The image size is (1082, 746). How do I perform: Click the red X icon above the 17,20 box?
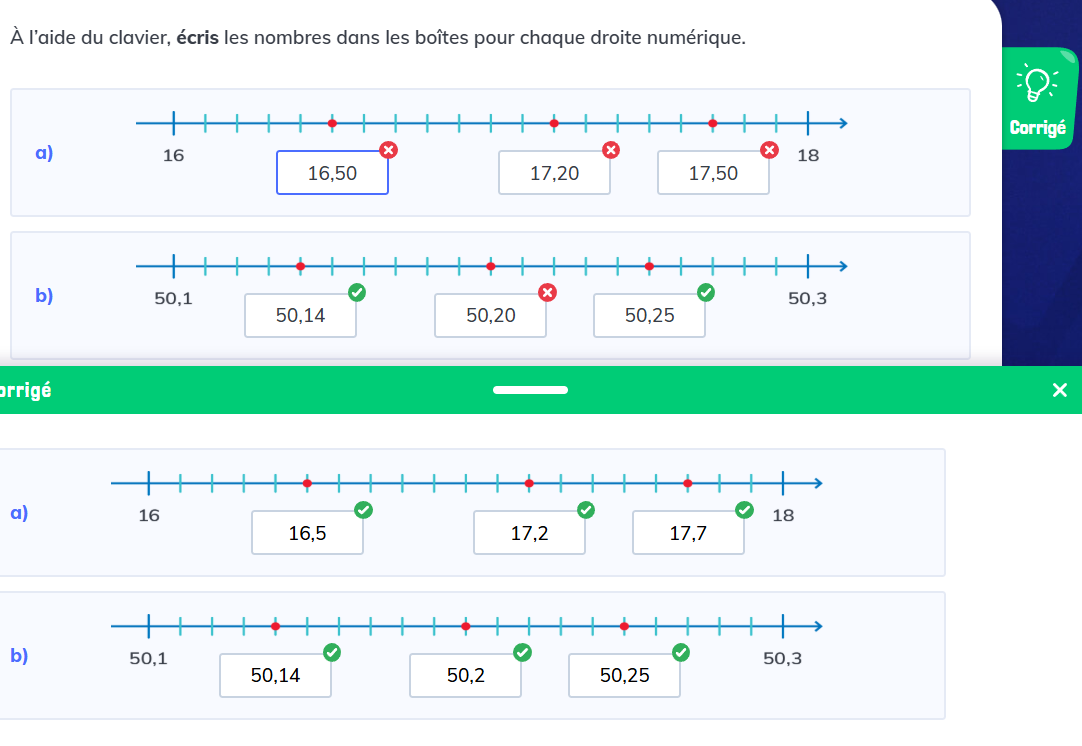[610, 150]
